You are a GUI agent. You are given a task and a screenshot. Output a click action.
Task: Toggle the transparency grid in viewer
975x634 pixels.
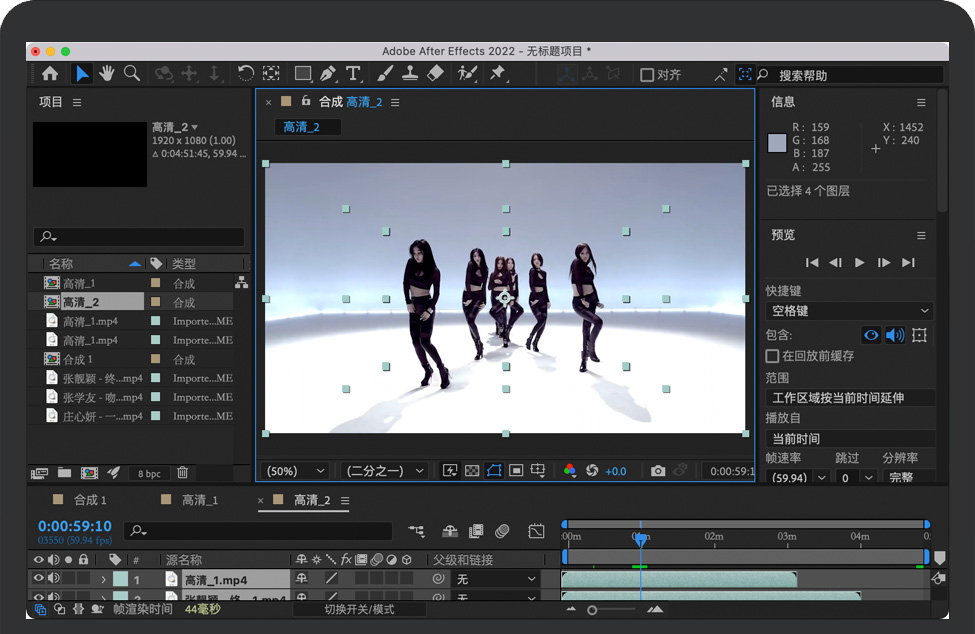click(x=472, y=471)
